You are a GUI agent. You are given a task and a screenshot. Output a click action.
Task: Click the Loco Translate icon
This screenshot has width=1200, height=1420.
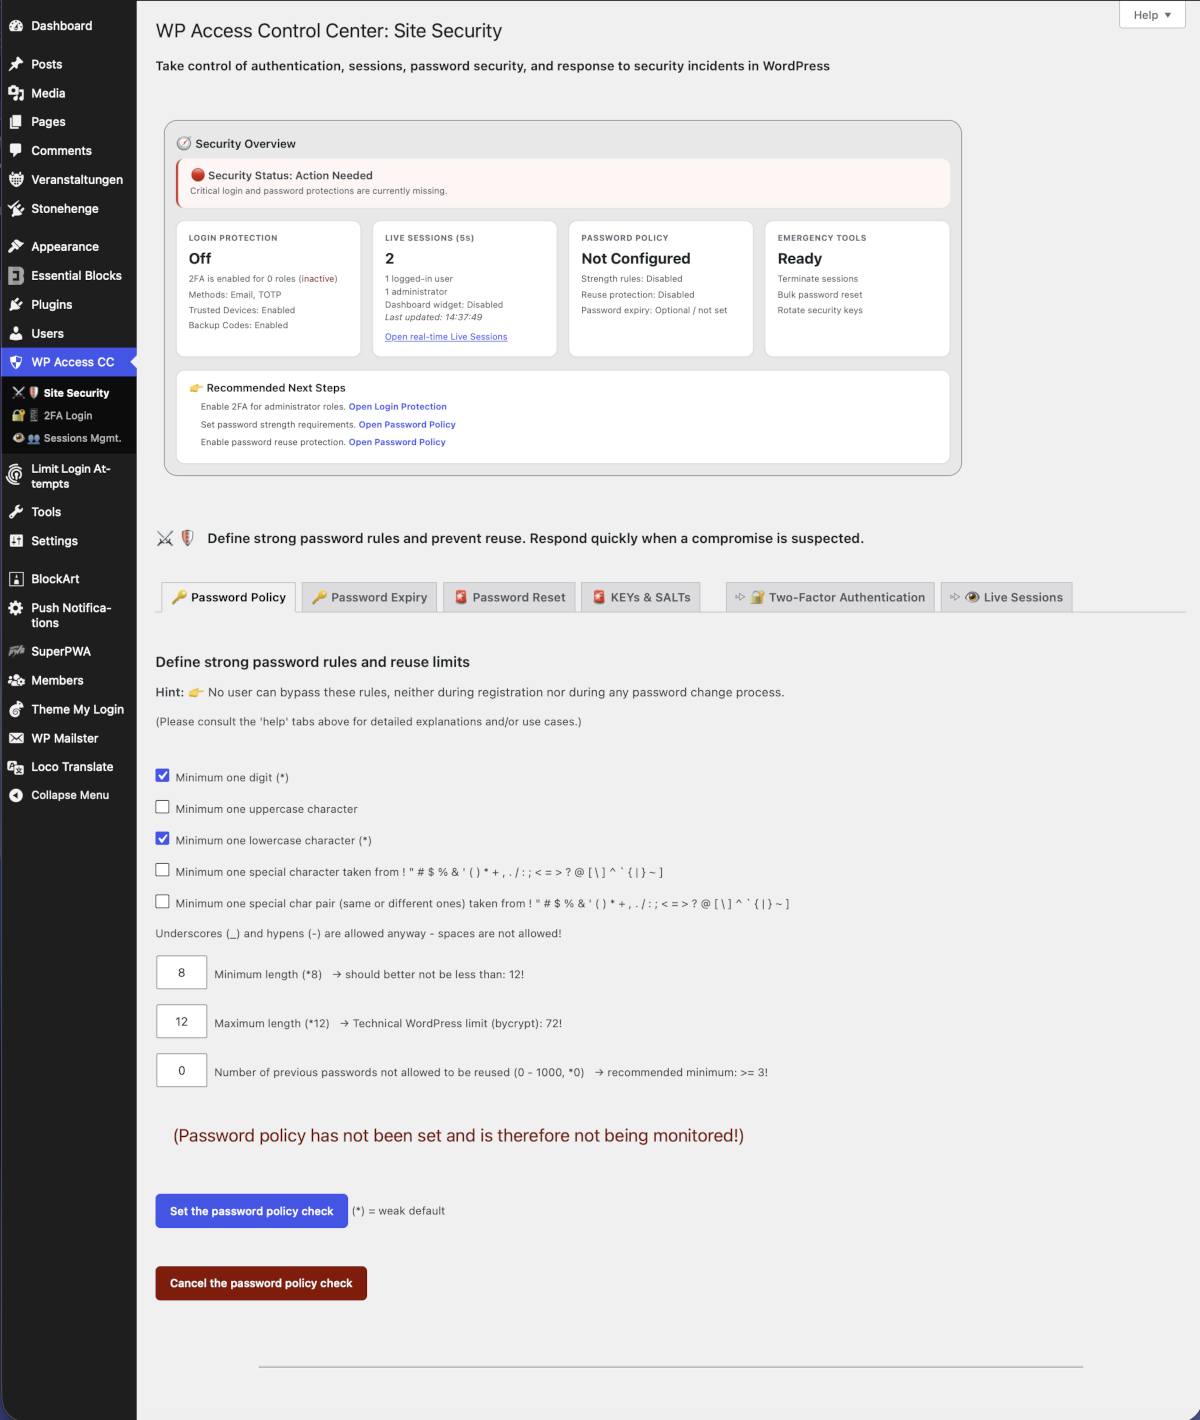[x=16, y=766]
